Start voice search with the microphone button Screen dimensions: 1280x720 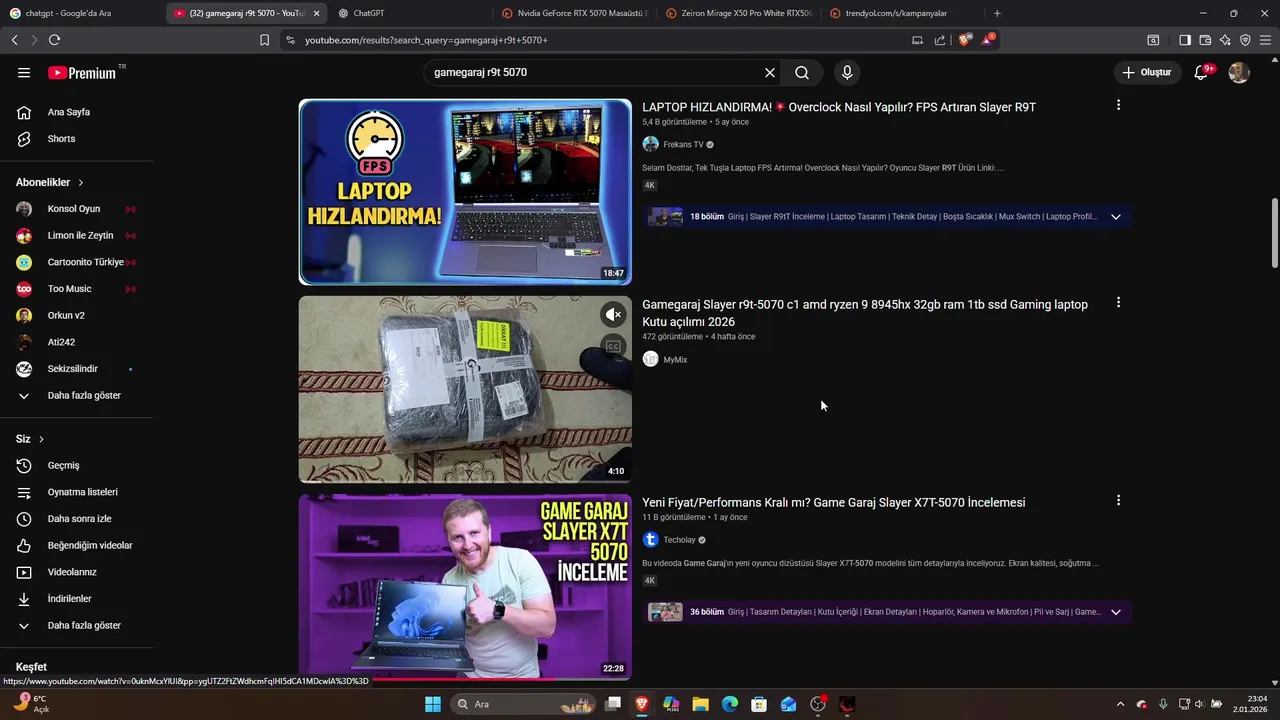click(x=847, y=72)
